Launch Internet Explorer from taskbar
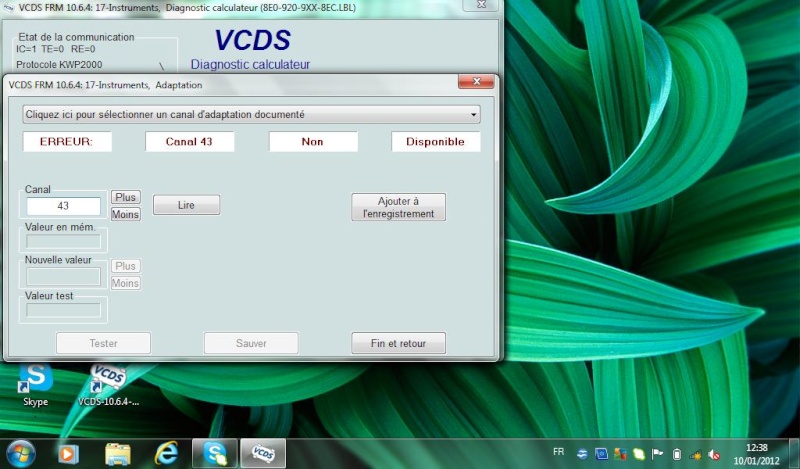Viewport: 800px width, 469px height. [167, 454]
